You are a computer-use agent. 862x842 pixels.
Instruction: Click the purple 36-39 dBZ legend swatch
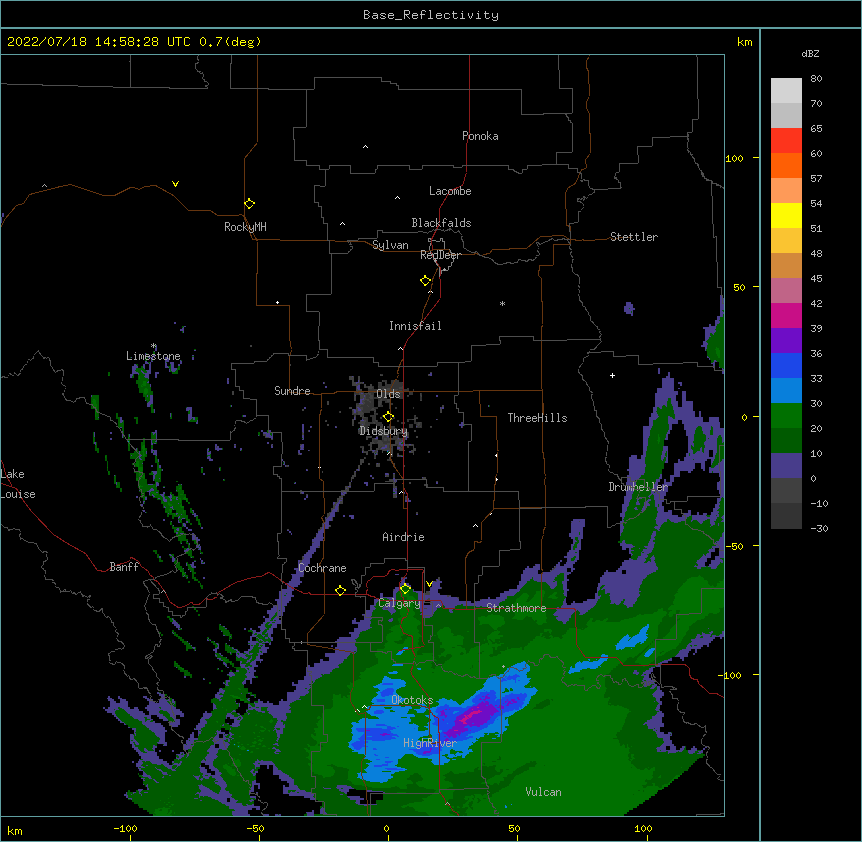point(786,341)
